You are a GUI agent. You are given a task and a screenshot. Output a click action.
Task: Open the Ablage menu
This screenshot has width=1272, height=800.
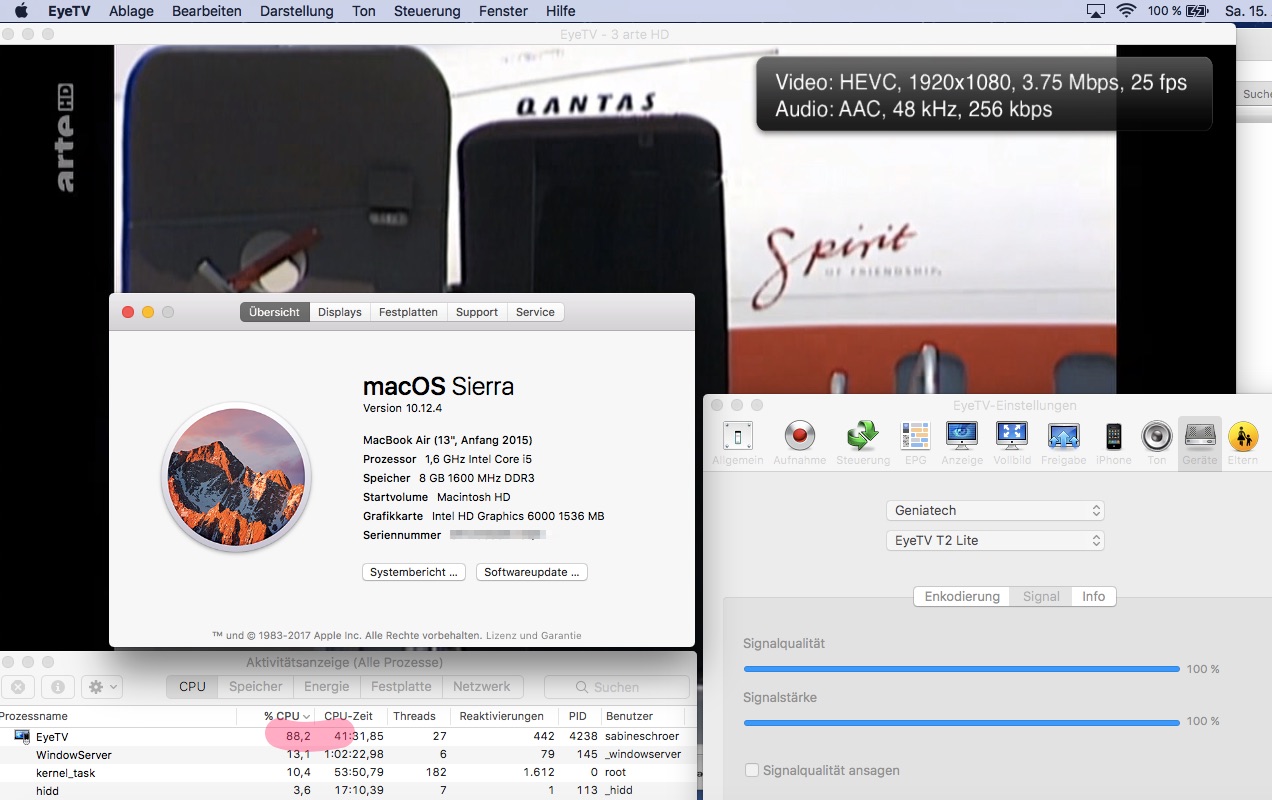tap(129, 11)
